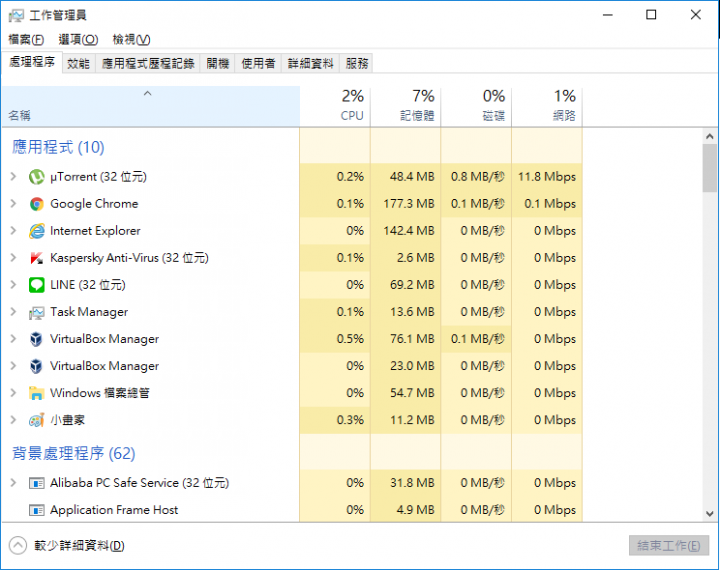Screen dimensions: 720x570
Task: Click Alibaba PC Safe Service's 31.8 MB value
Action: point(412,483)
